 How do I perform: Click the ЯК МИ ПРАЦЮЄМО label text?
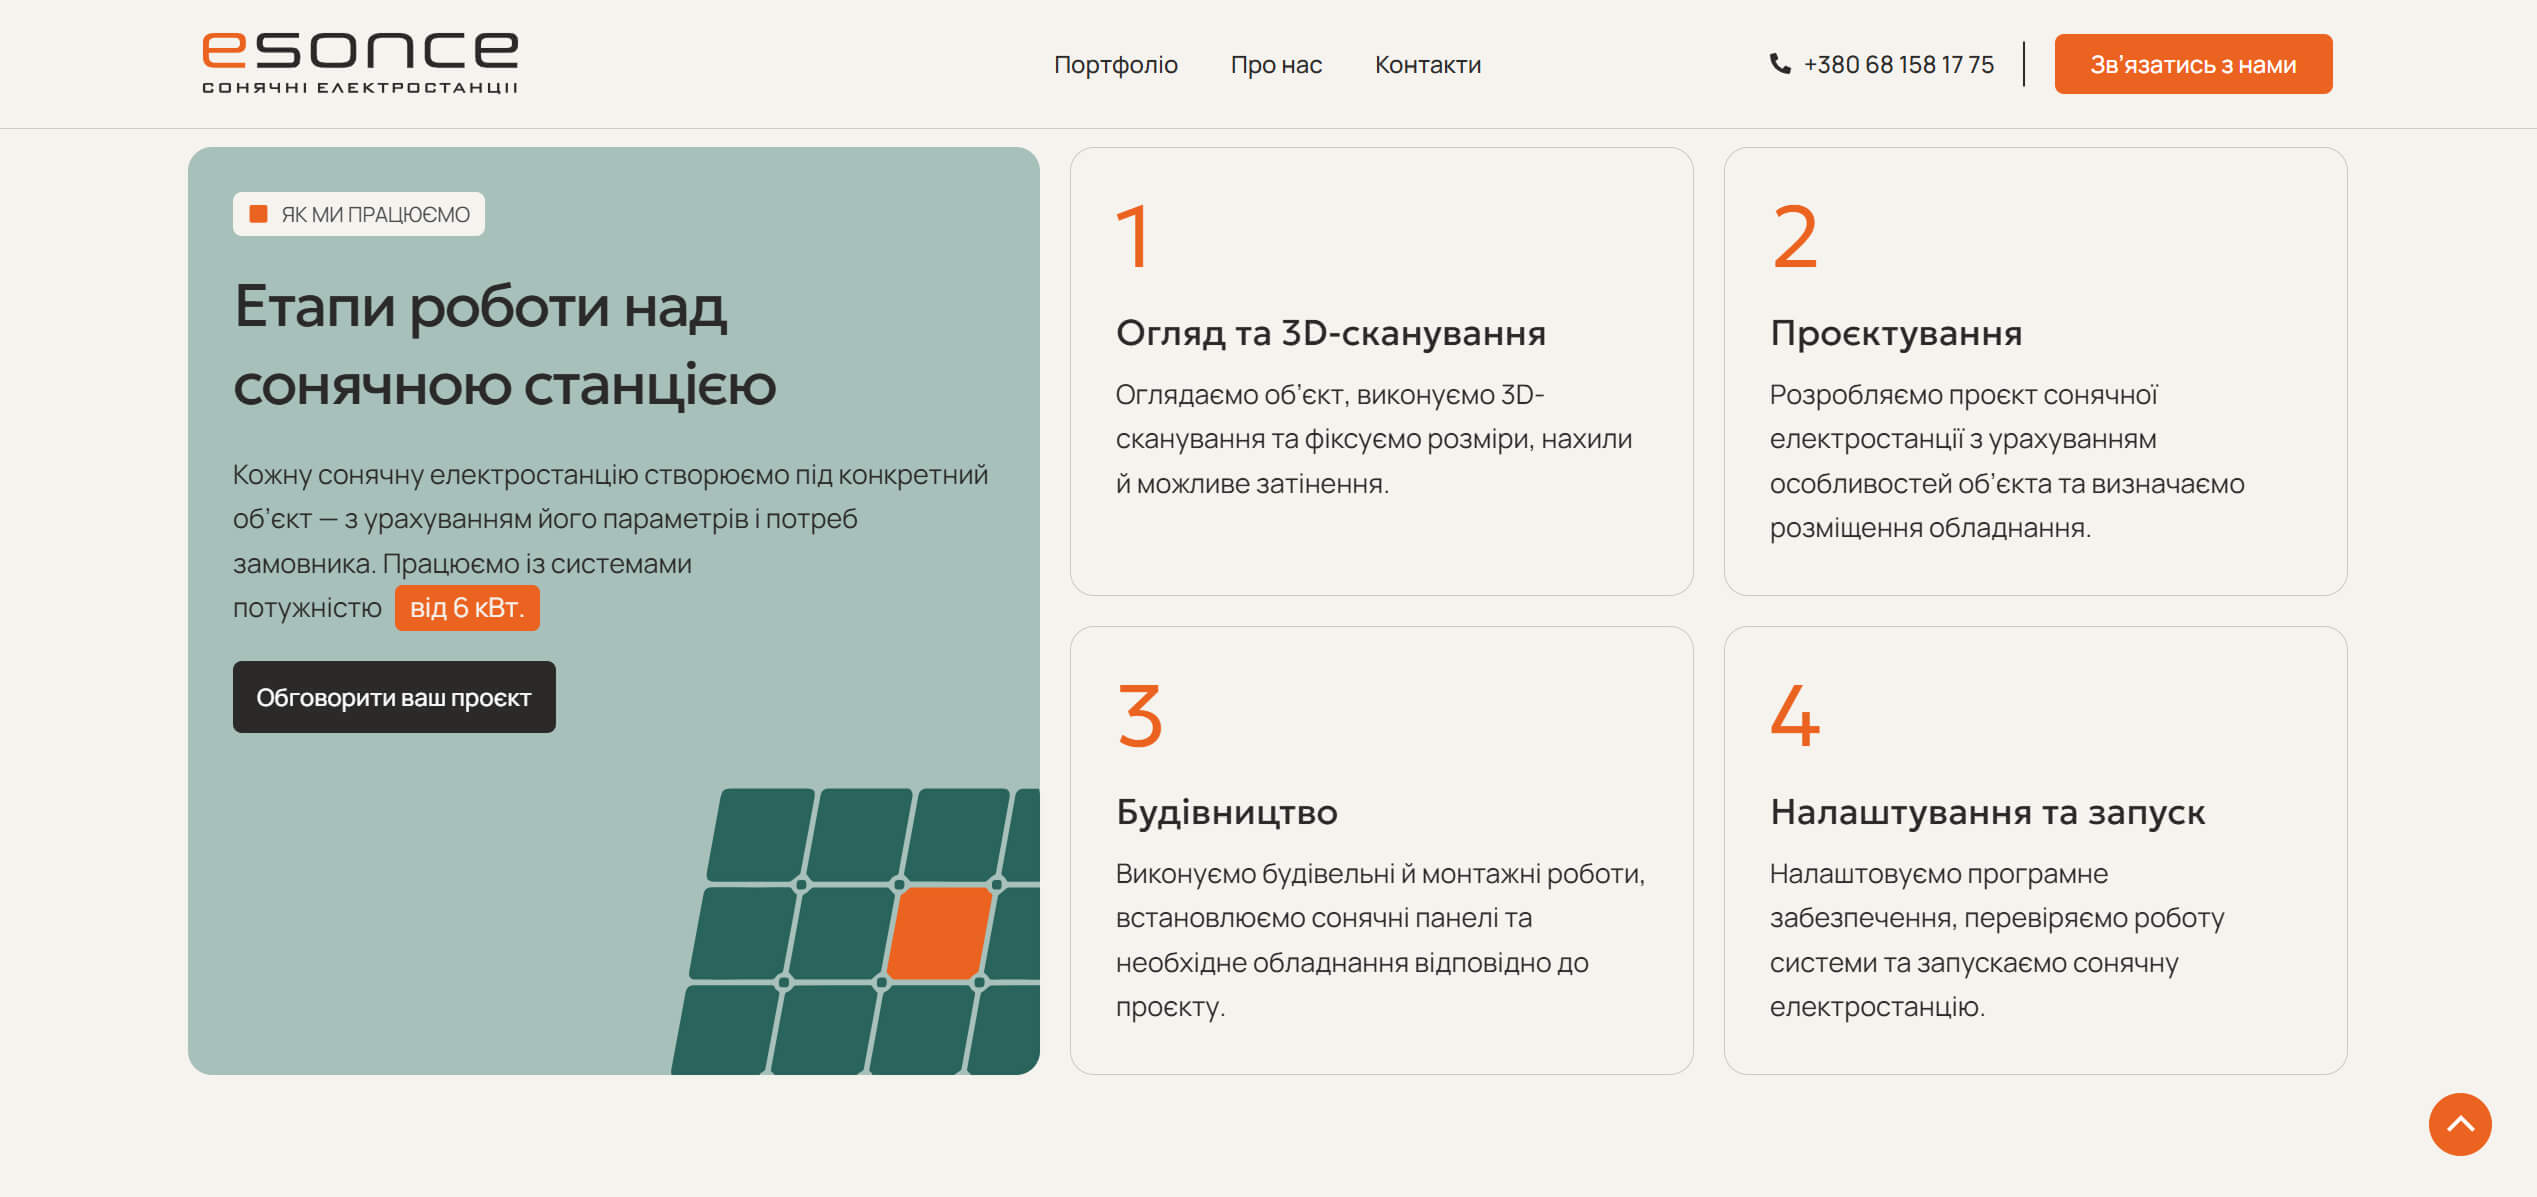[x=375, y=215]
